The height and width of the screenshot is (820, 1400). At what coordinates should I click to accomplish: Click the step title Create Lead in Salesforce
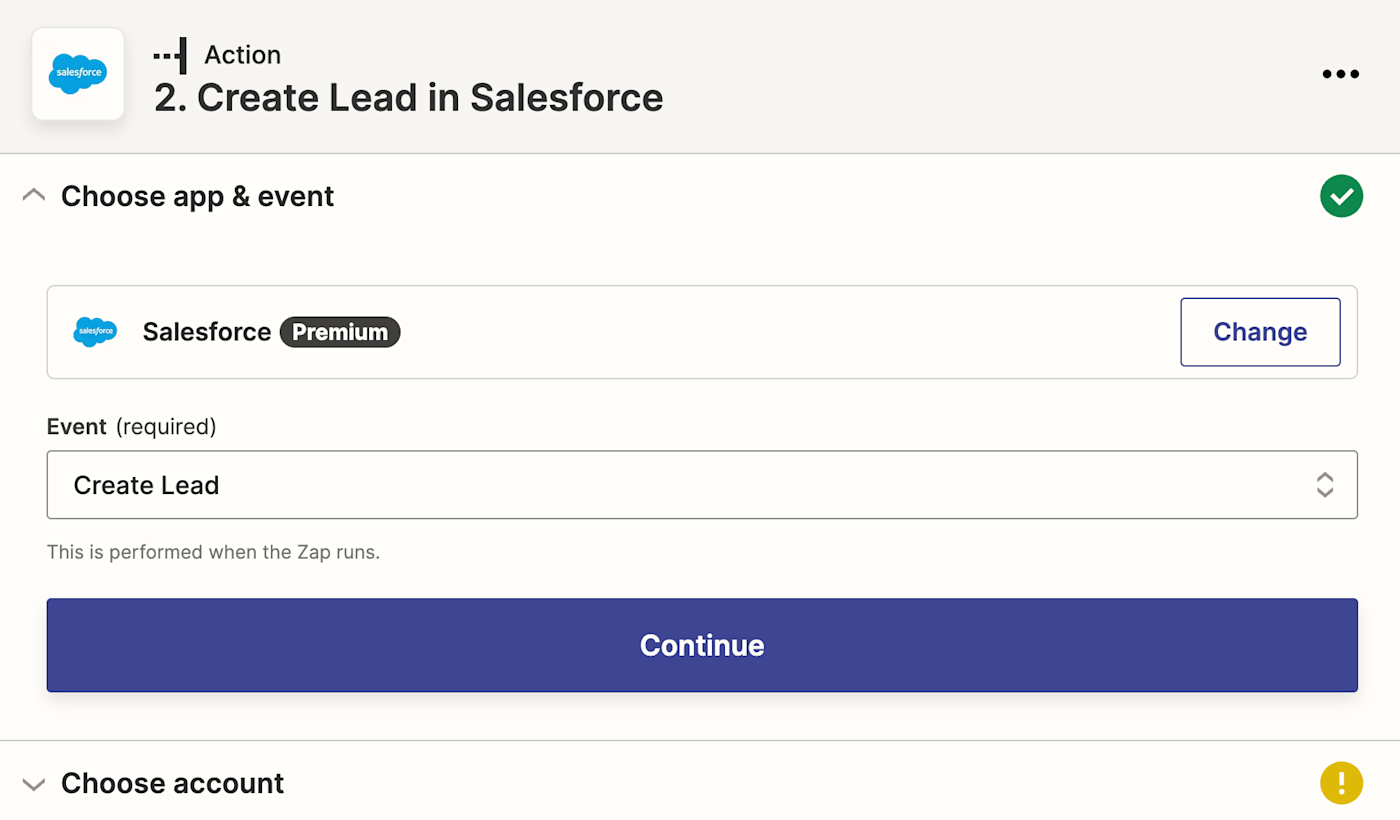(x=408, y=98)
